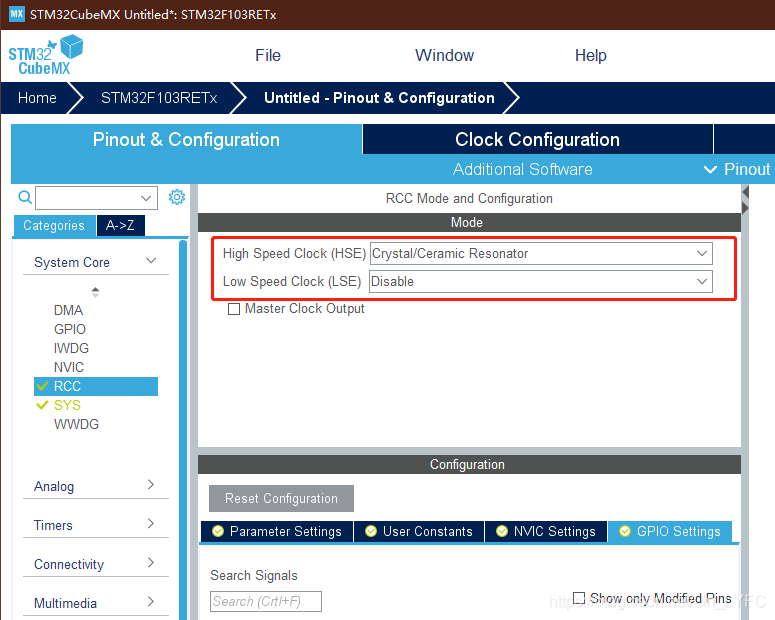The height and width of the screenshot is (620, 775).
Task: Open the File menu
Action: pos(268,55)
